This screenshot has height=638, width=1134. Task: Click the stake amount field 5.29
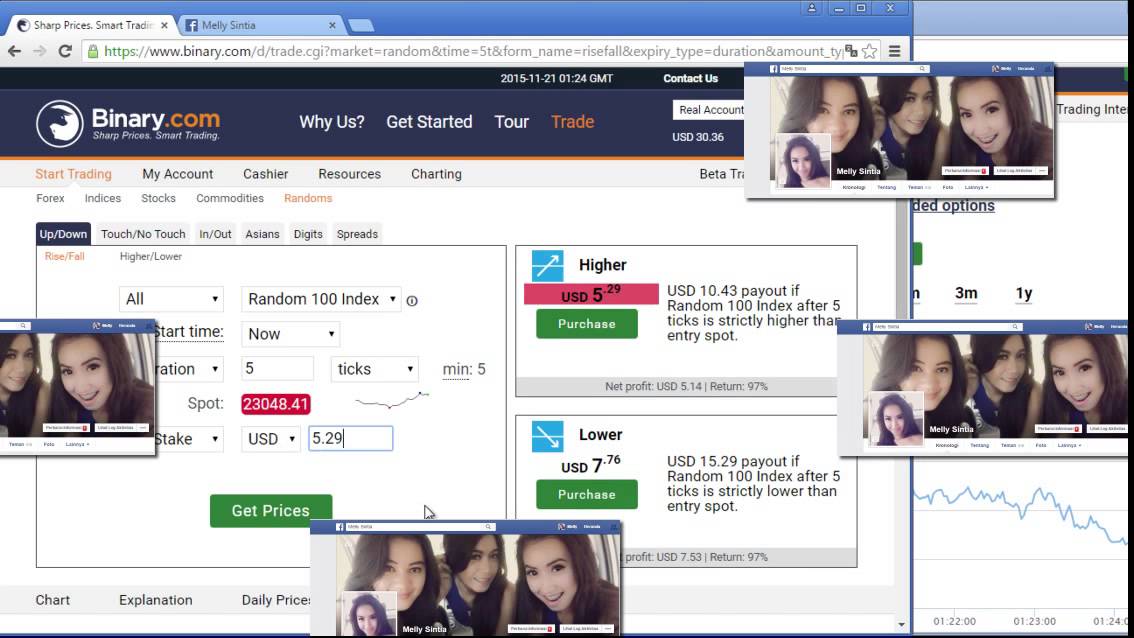coord(351,438)
